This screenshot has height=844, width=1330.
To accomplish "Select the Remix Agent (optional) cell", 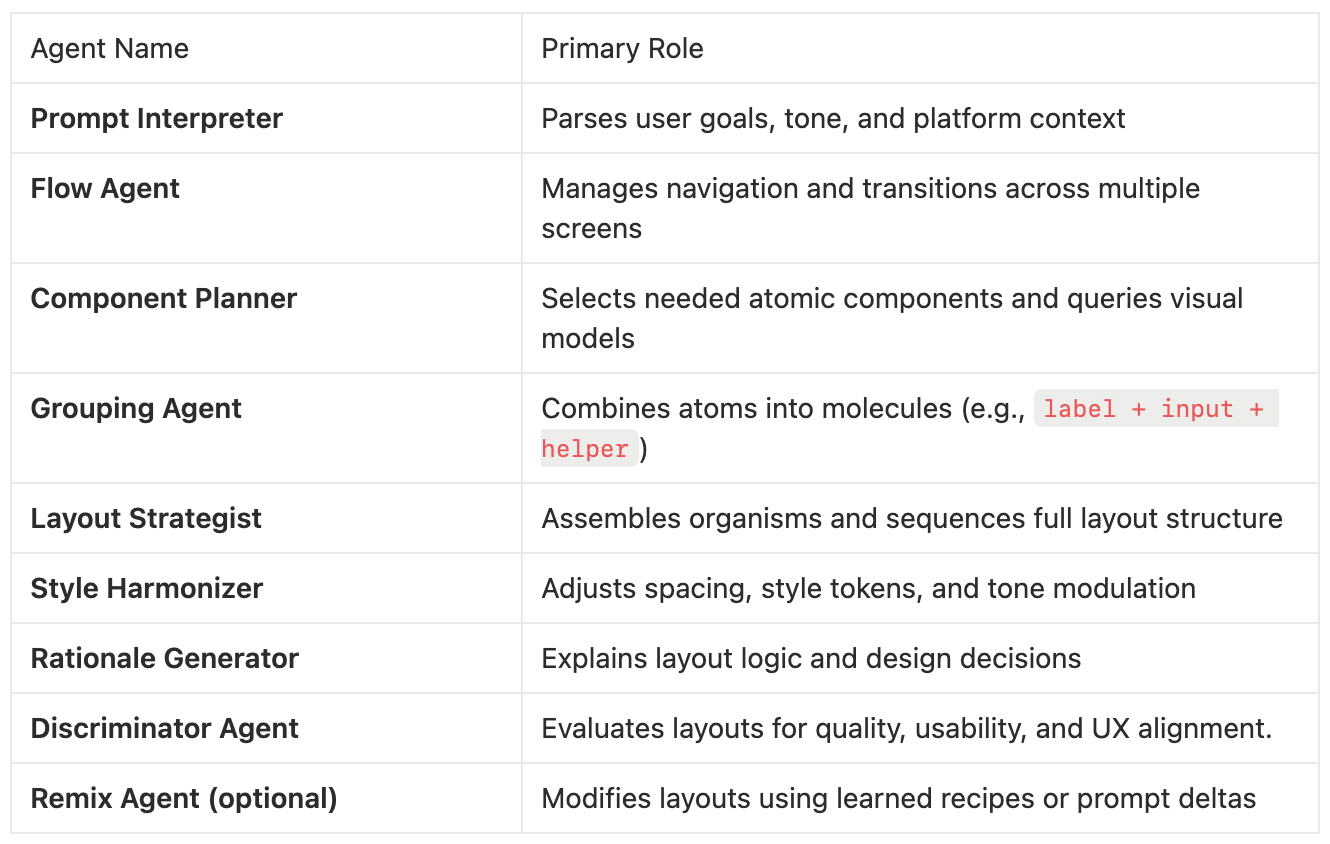I will tap(184, 799).
